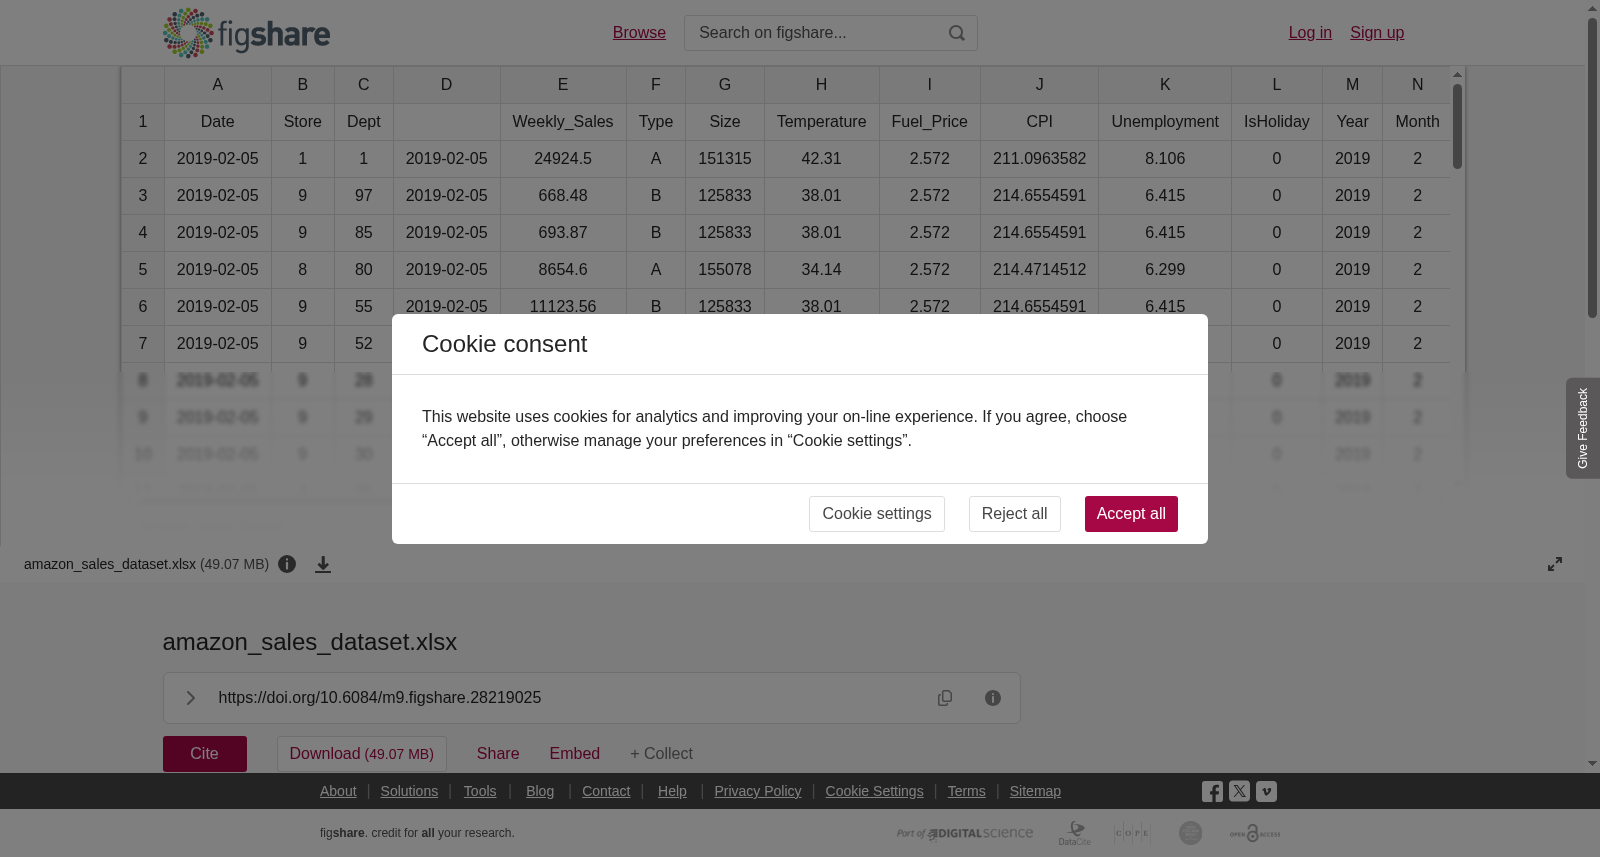Click the page's main vertical scrollbar
Viewport: 1600px width, 857px height.
pos(1592,167)
